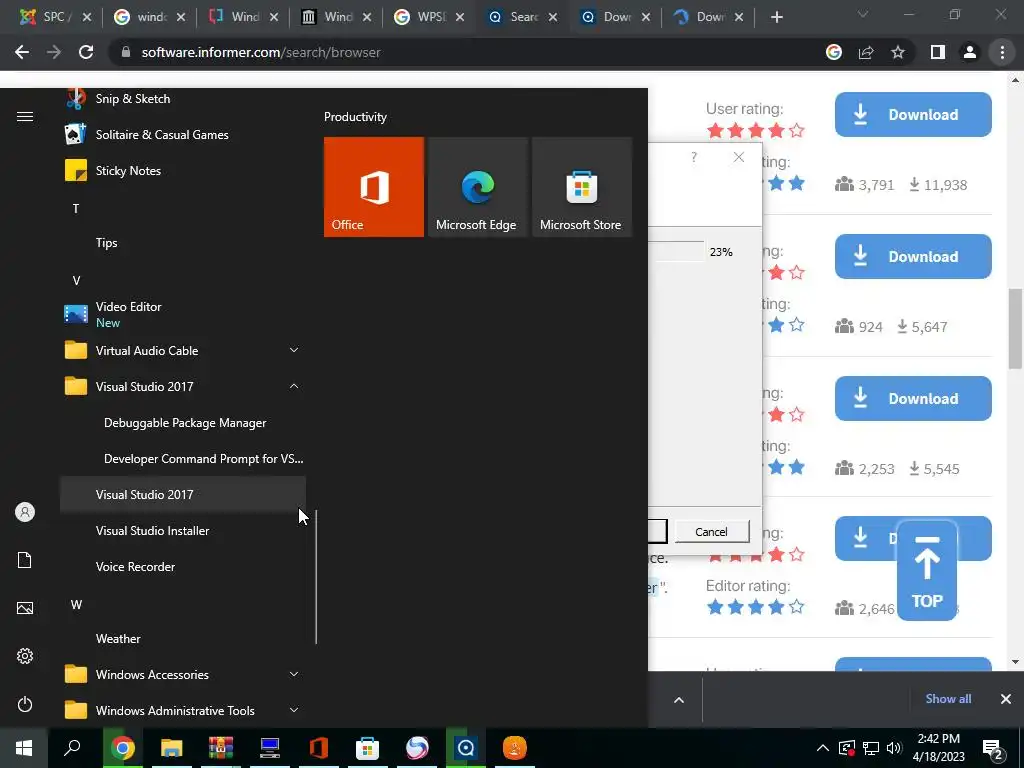Open Snip & Sketch from Start menu
The width and height of the screenshot is (1024, 768).
[x=183, y=99]
